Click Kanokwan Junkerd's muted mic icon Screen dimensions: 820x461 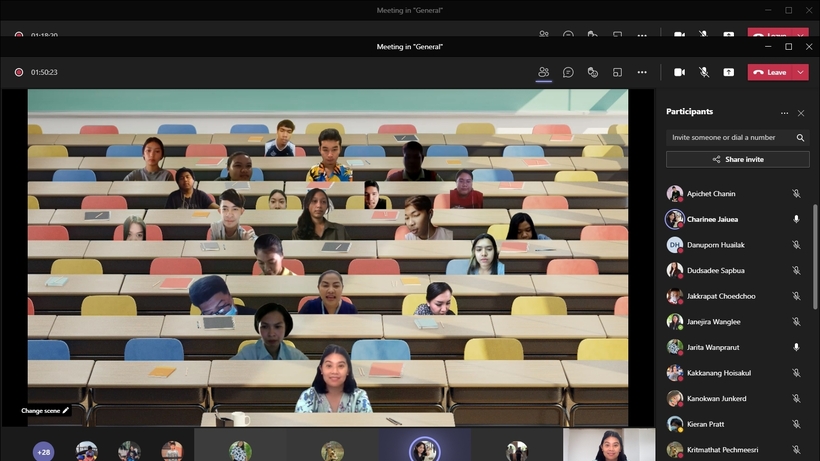point(796,398)
